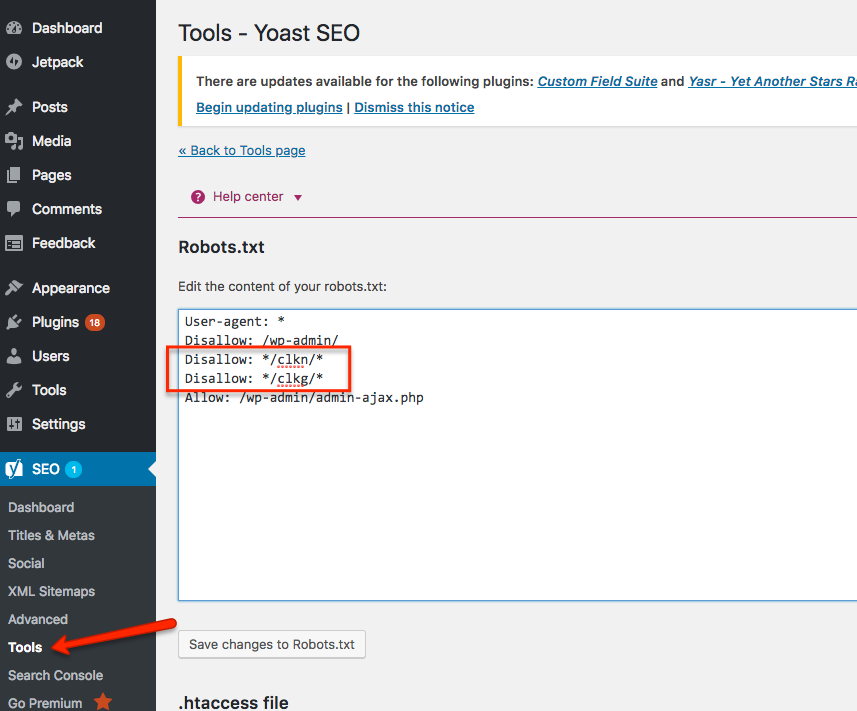Click the Posts pushpin icon

pyautogui.click(x=14, y=107)
